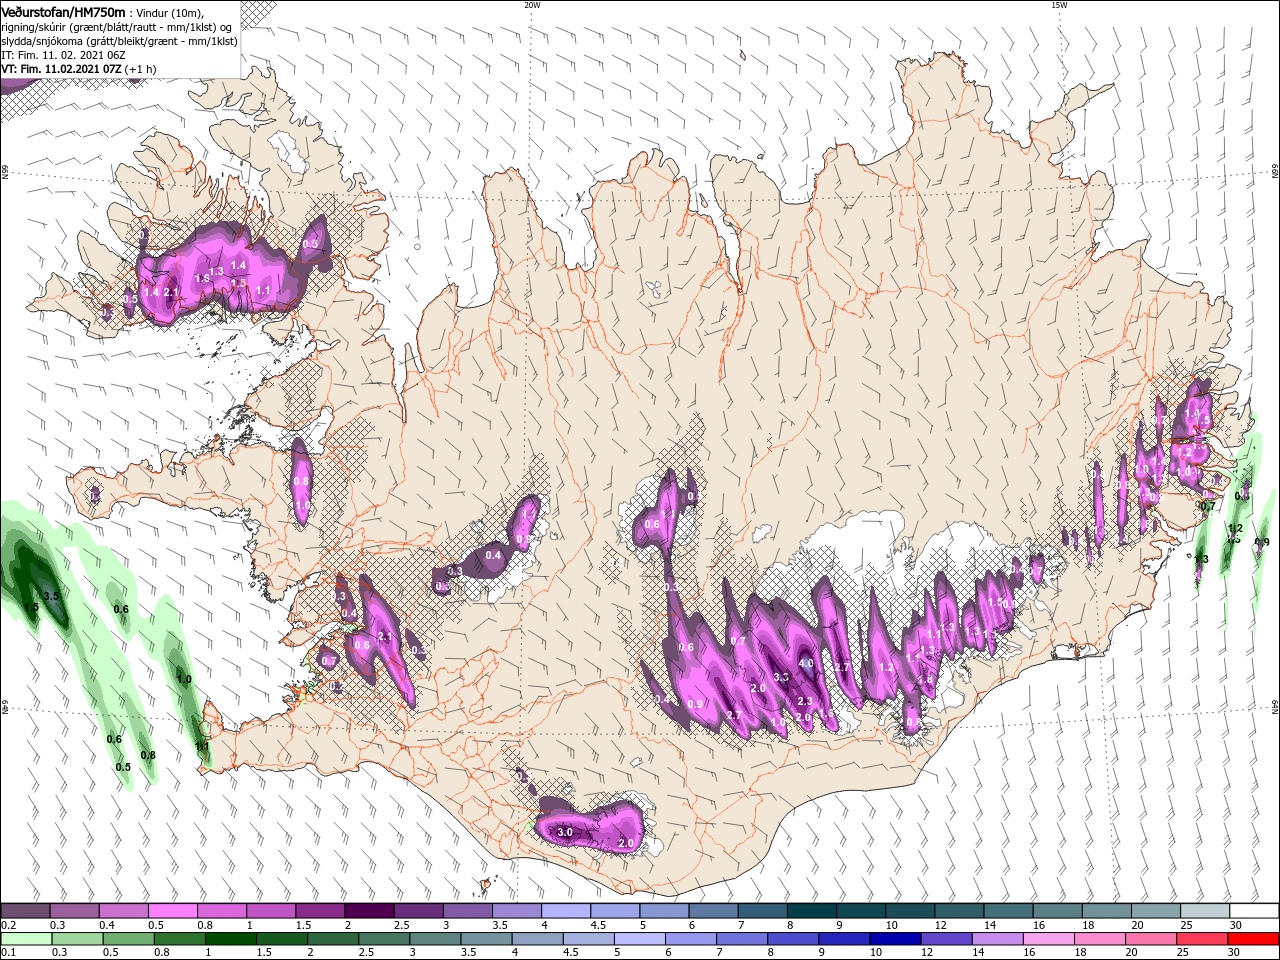Click the Veðurstofan/HM750m map title

pyautogui.click(x=64, y=12)
